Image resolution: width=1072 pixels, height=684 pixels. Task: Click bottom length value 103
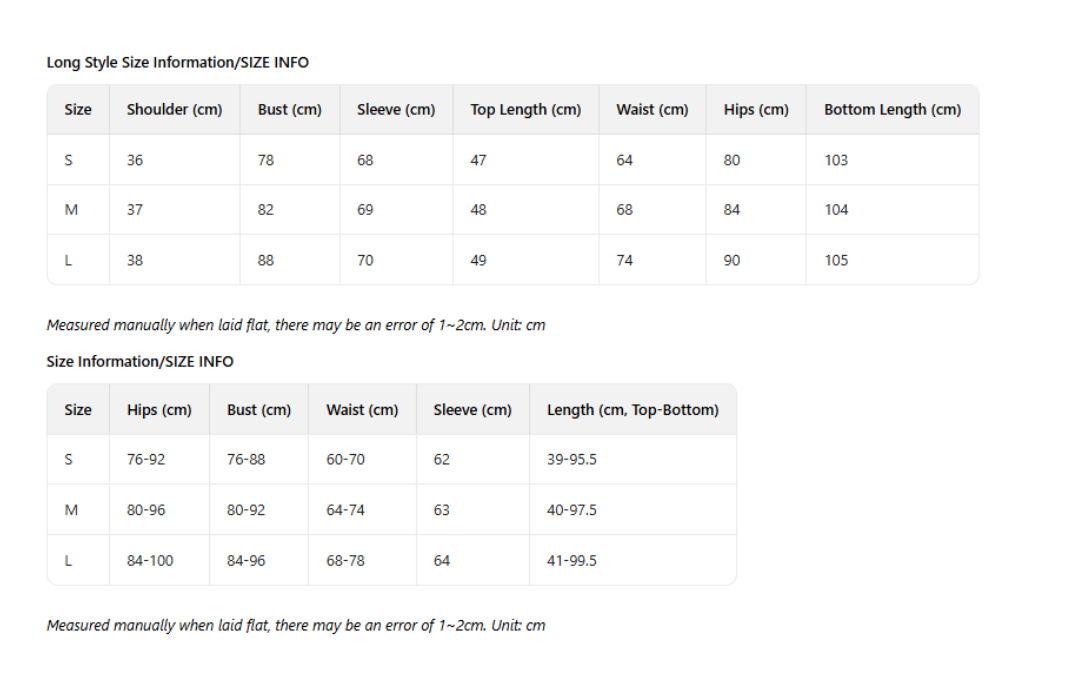[x=836, y=160]
